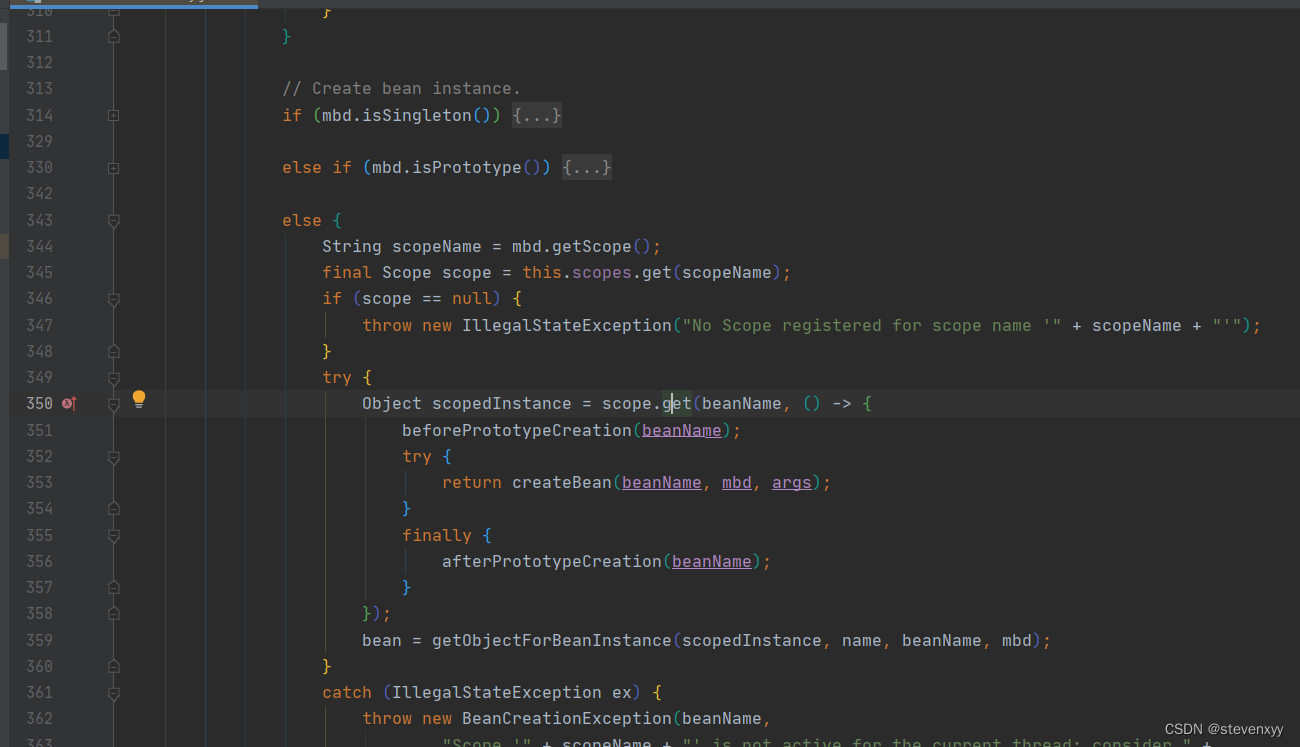Image resolution: width=1300 pixels, height=747 pixels.
Task: Click line number 347 in the gutter
Action: (39, 325)
